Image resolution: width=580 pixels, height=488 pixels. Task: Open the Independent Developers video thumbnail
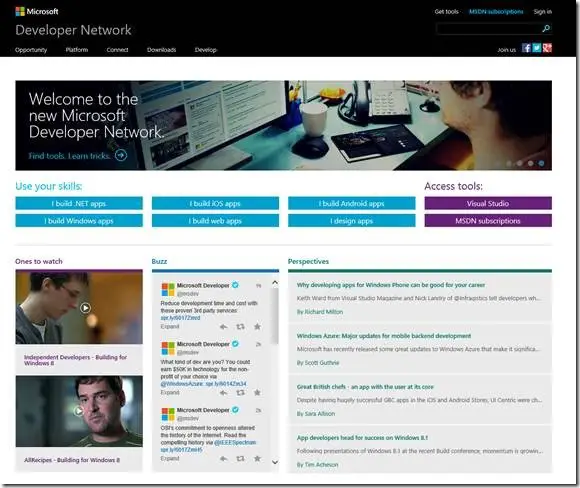[79, 307]
